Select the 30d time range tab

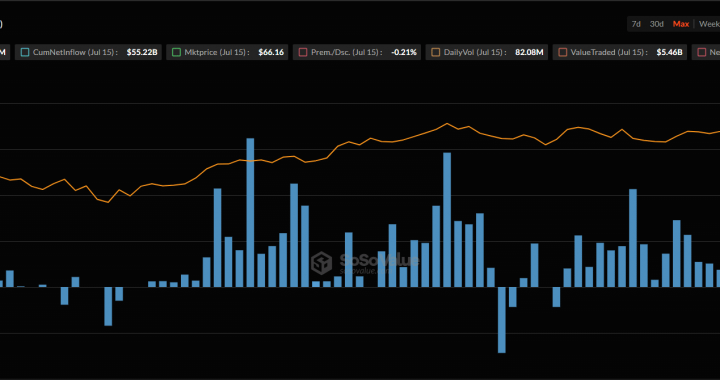(657, 24)
